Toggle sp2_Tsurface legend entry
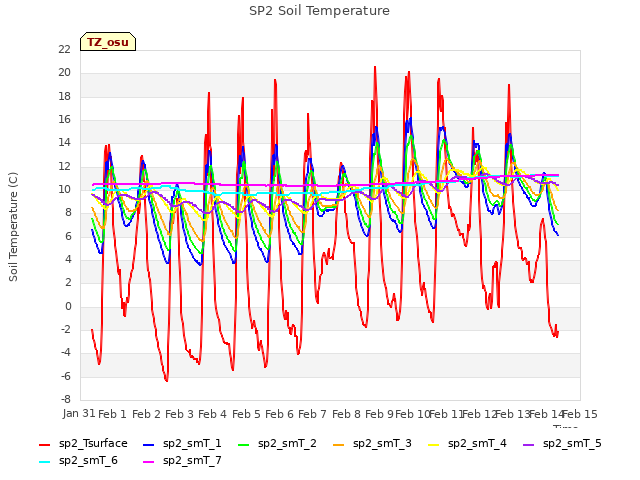The height and width of the screenshot is (480, 640). coord(83,443)
